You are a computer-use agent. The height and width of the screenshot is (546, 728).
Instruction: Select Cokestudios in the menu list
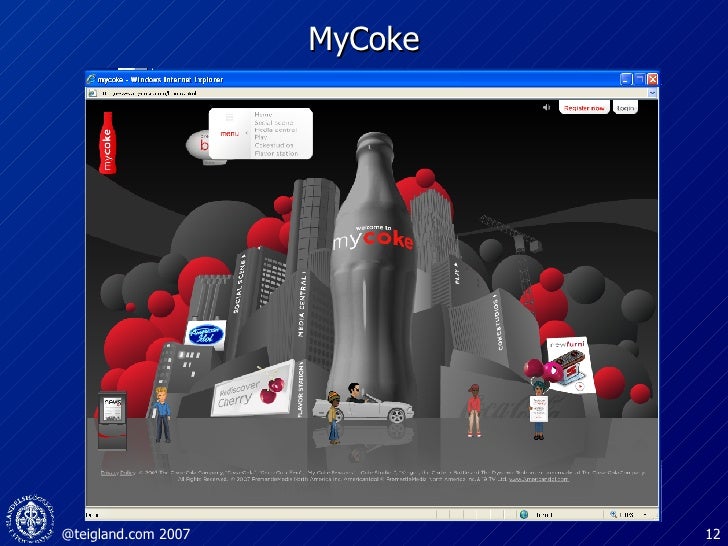274,145
